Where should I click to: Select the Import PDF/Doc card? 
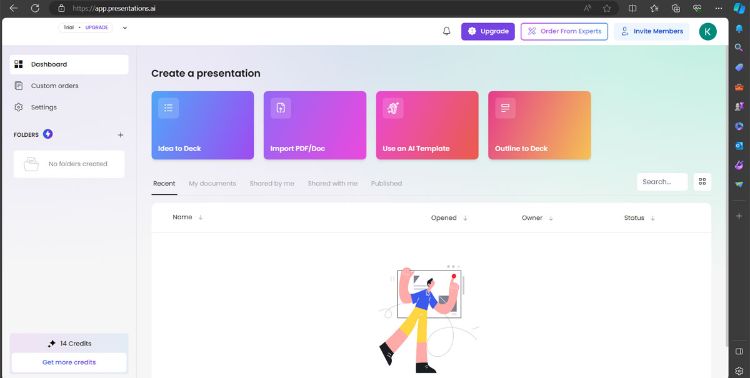tap(315, 125)
